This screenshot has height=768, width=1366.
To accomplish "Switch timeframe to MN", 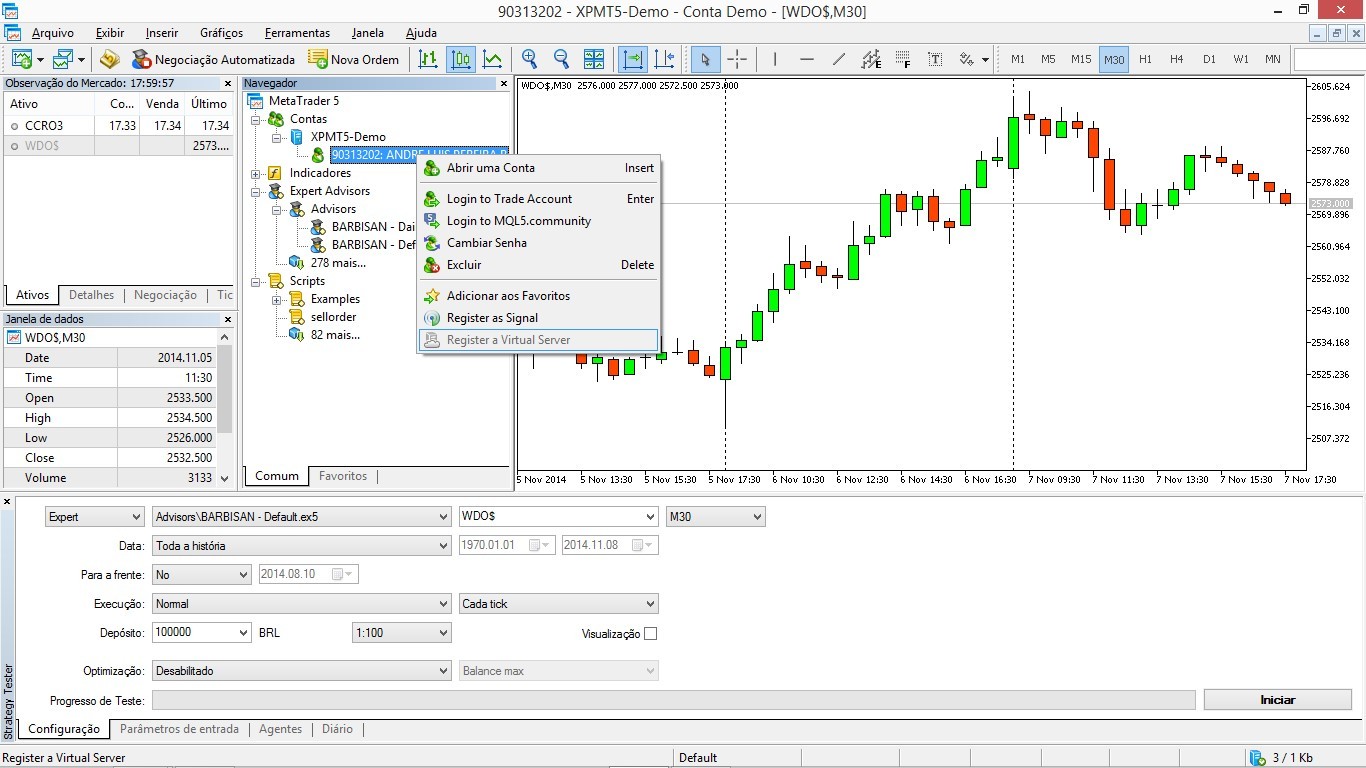I will (x=1273, y=59).
